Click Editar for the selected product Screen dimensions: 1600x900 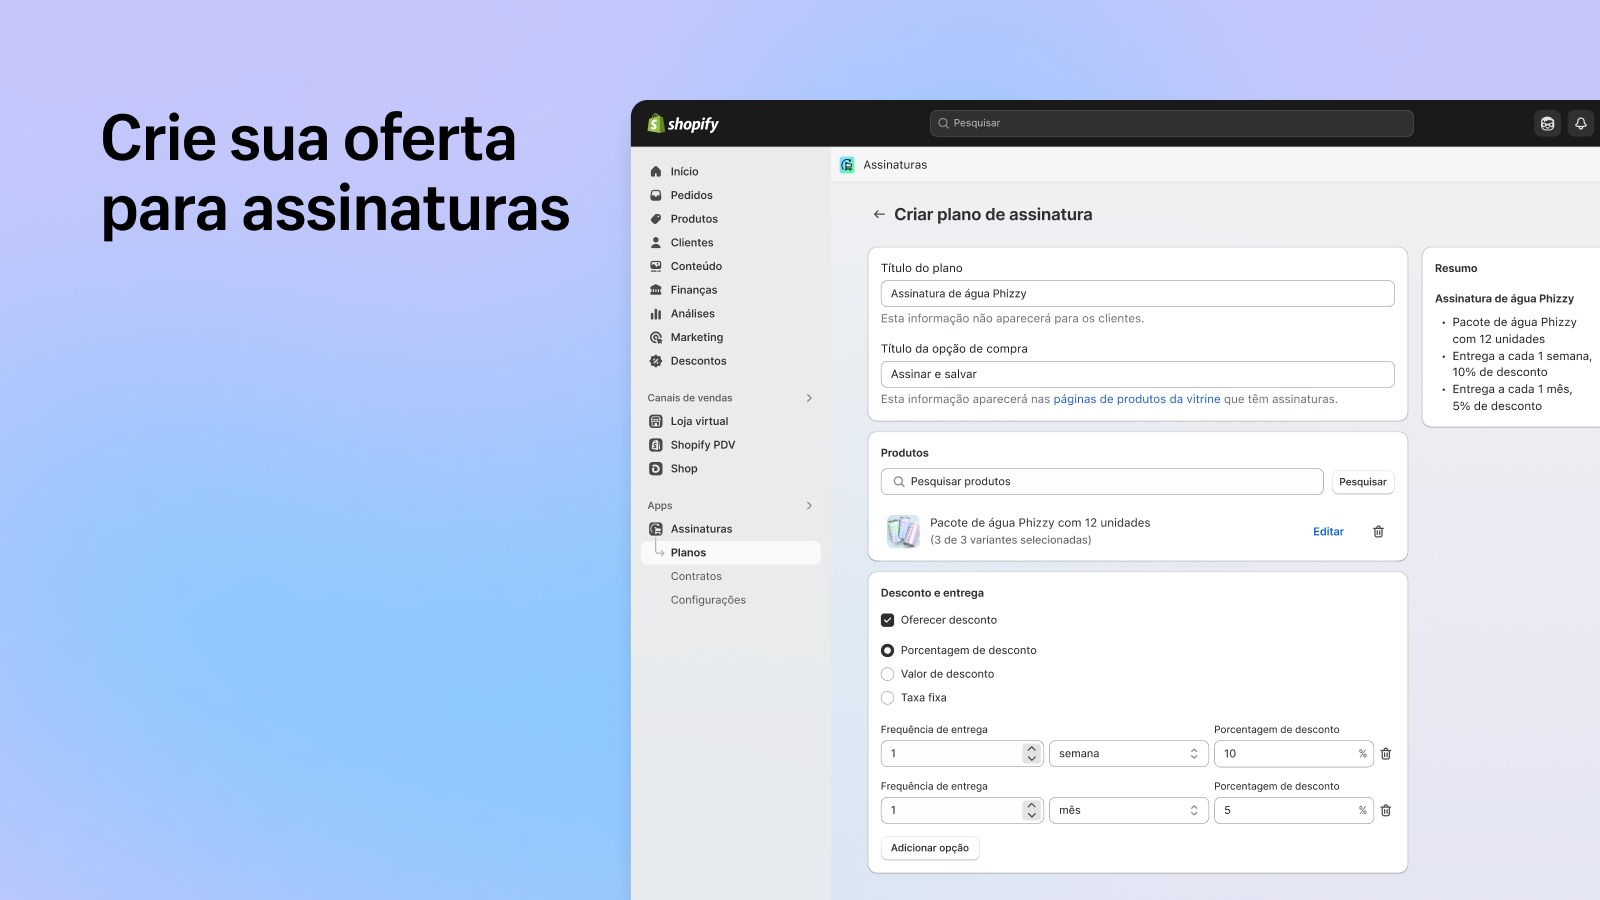click(x=1328, y=532)
